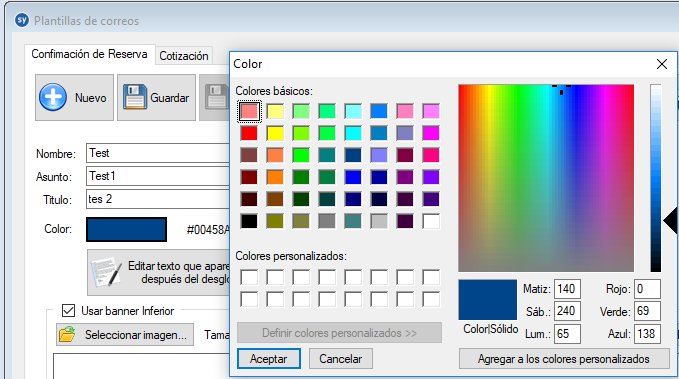Select the light yellow swatch in first row

275,111
